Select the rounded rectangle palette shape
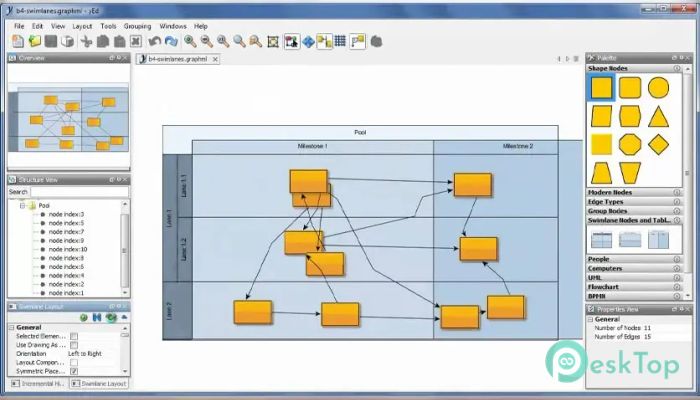 (x=630, y=88)
